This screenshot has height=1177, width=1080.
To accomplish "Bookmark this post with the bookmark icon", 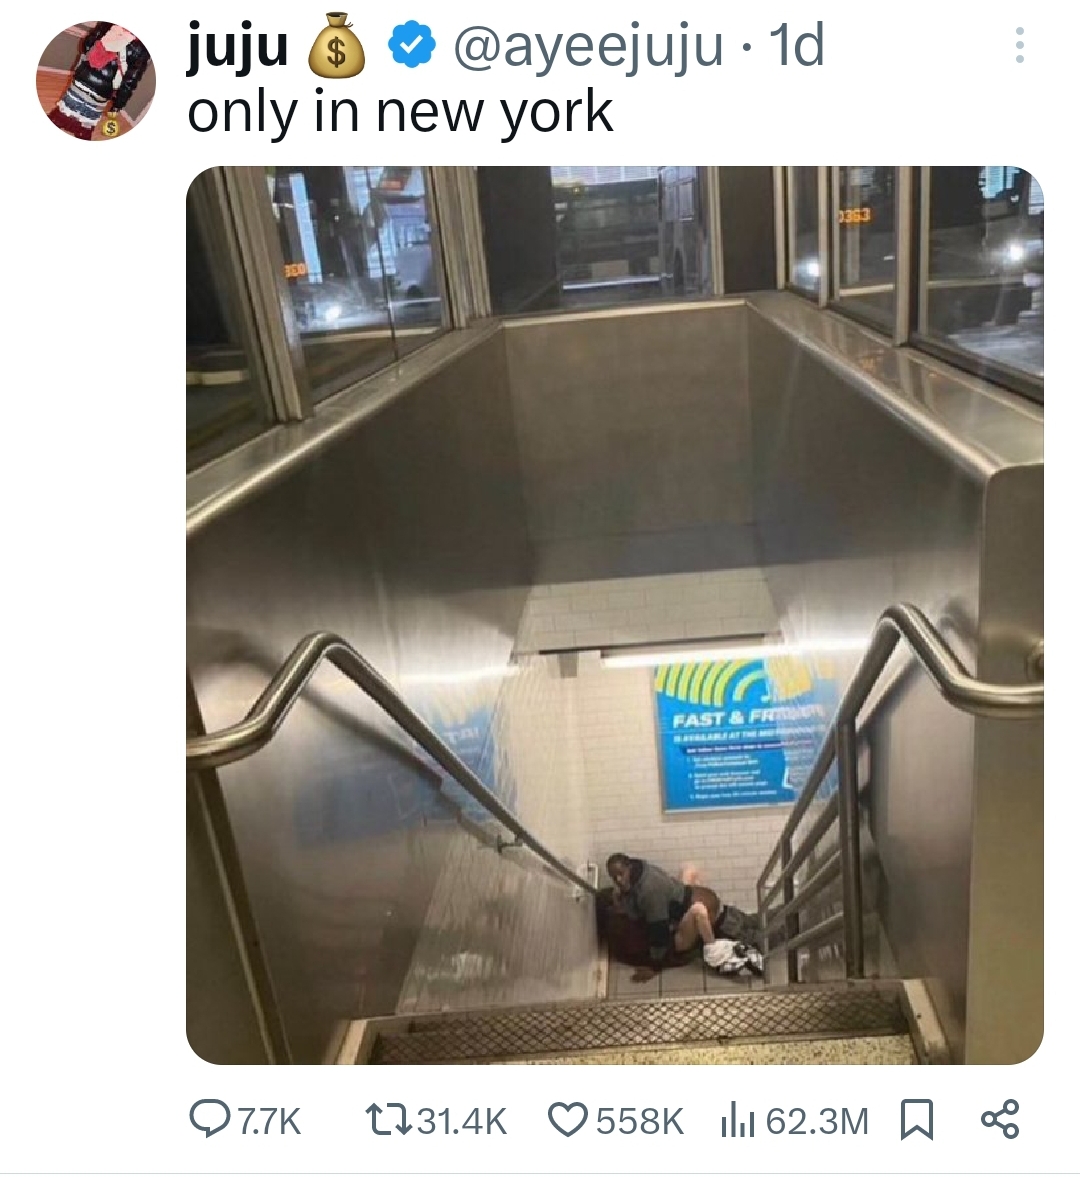I will pos(916,1120).
